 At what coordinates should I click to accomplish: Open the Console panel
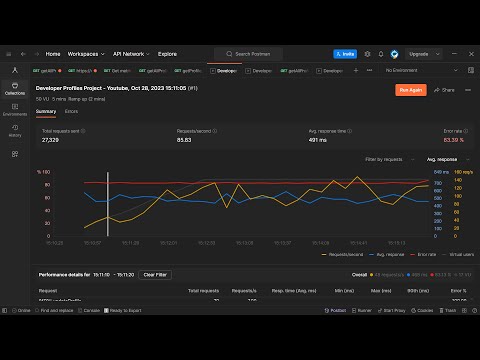[89, 310]
